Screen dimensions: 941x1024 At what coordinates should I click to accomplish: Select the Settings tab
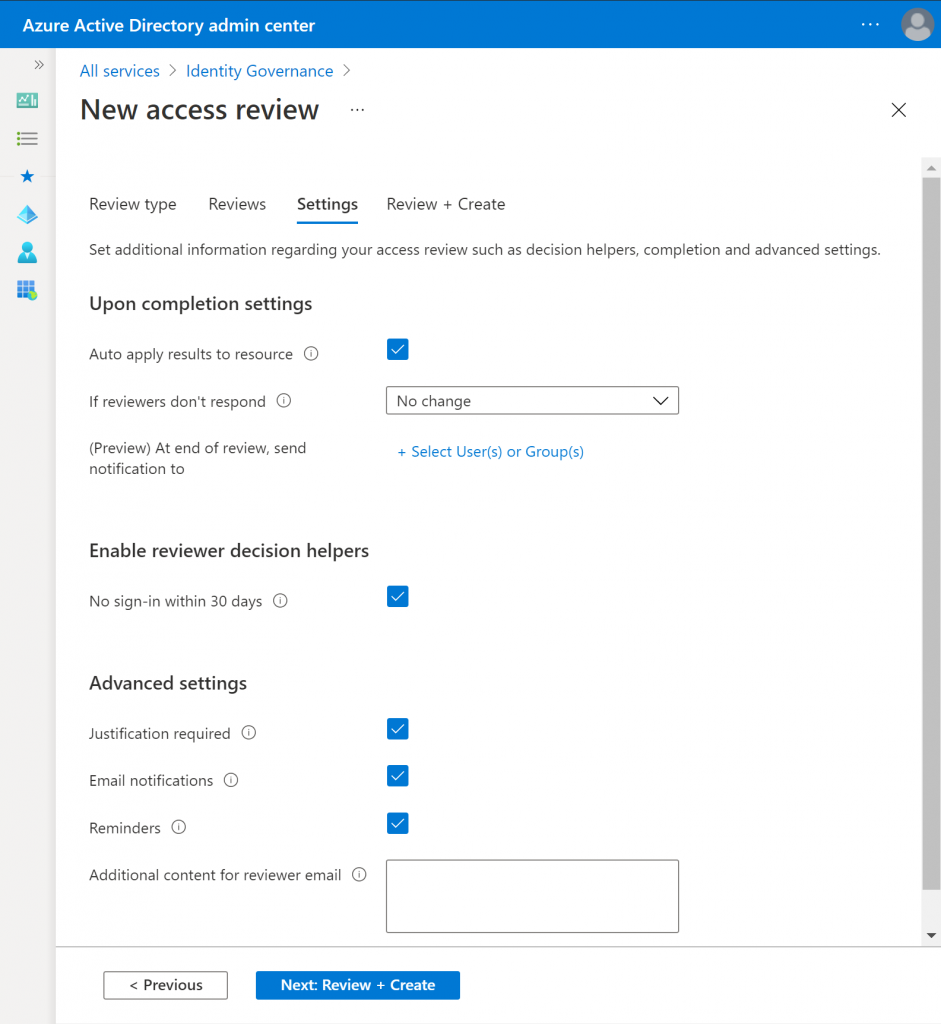coord(327,204)
